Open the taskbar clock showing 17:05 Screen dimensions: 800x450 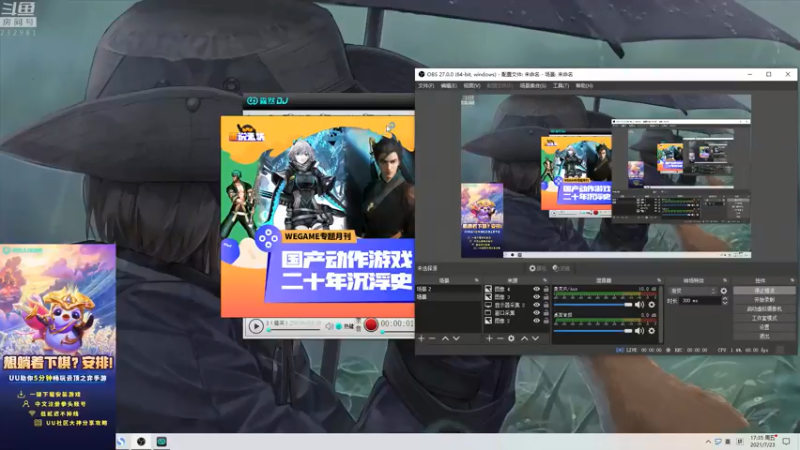[x=763, y=441]
